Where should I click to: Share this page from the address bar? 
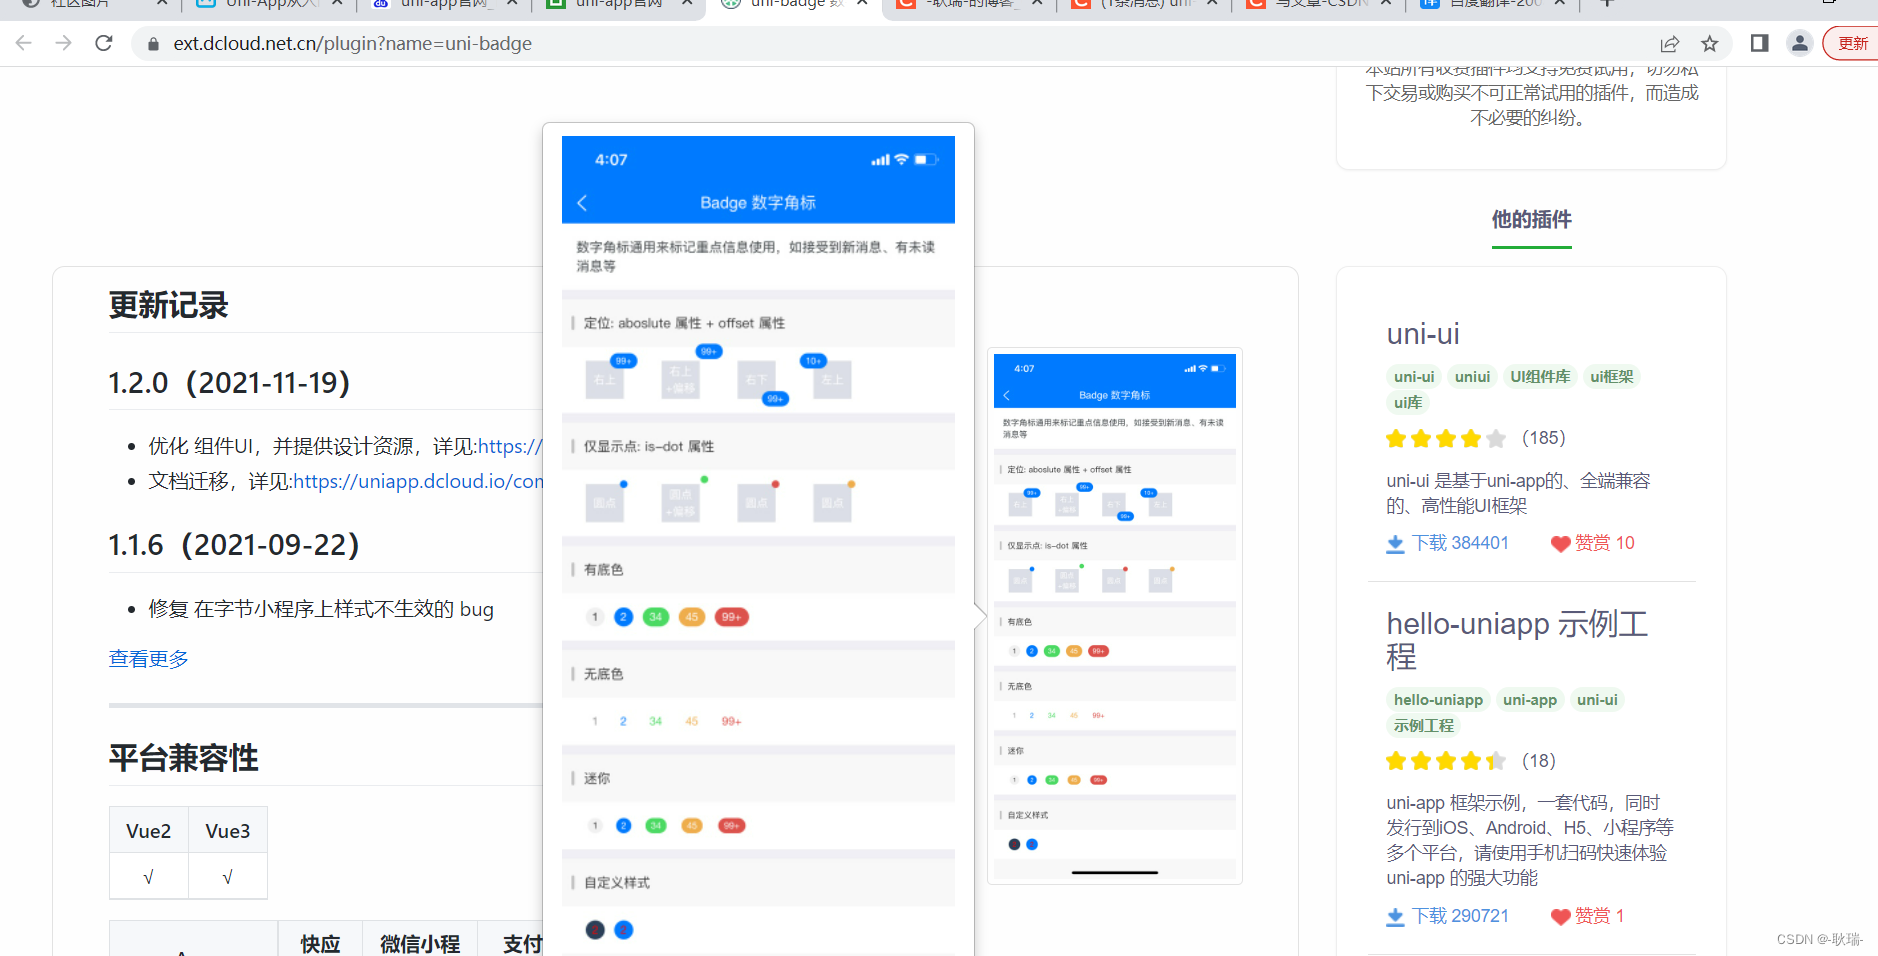1670,44
